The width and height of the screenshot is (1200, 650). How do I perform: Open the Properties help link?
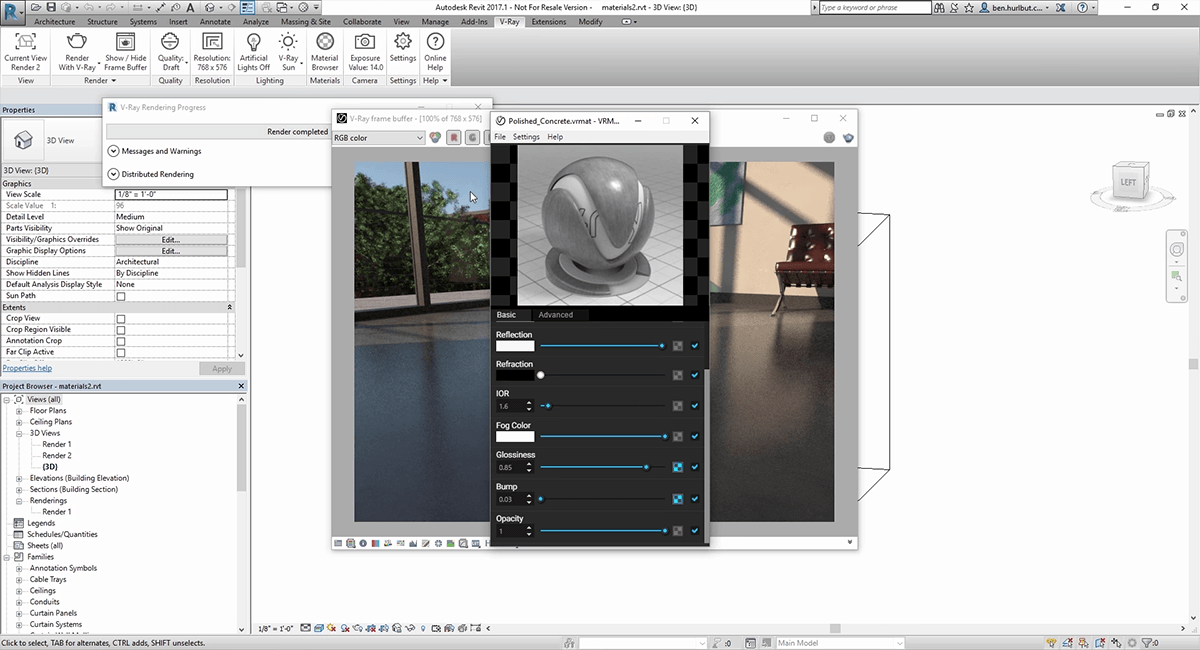coord(27,368)
